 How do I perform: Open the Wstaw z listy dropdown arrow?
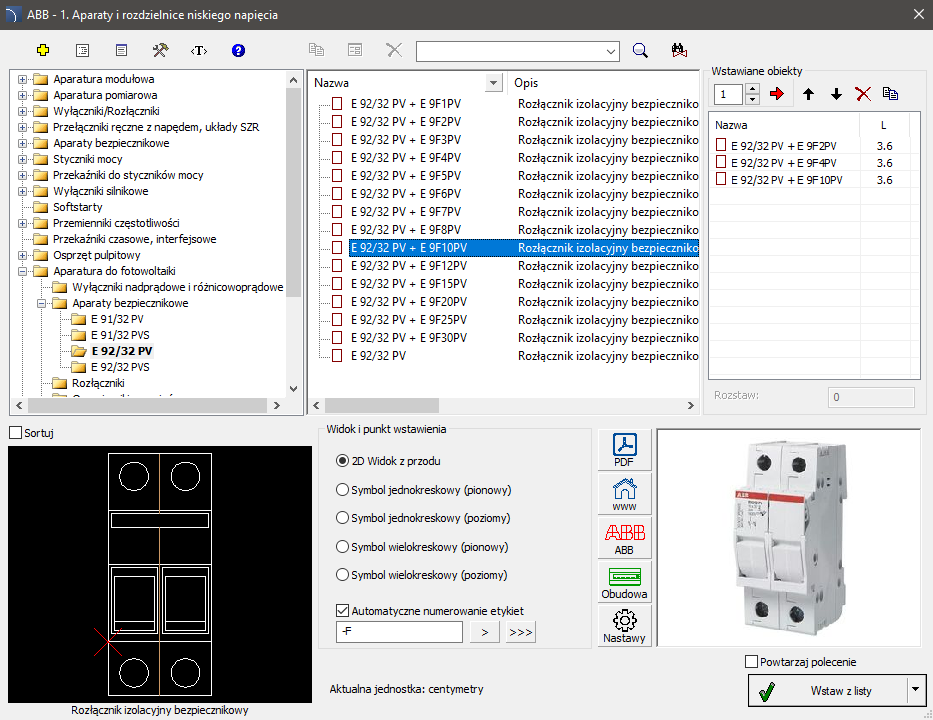915,690
